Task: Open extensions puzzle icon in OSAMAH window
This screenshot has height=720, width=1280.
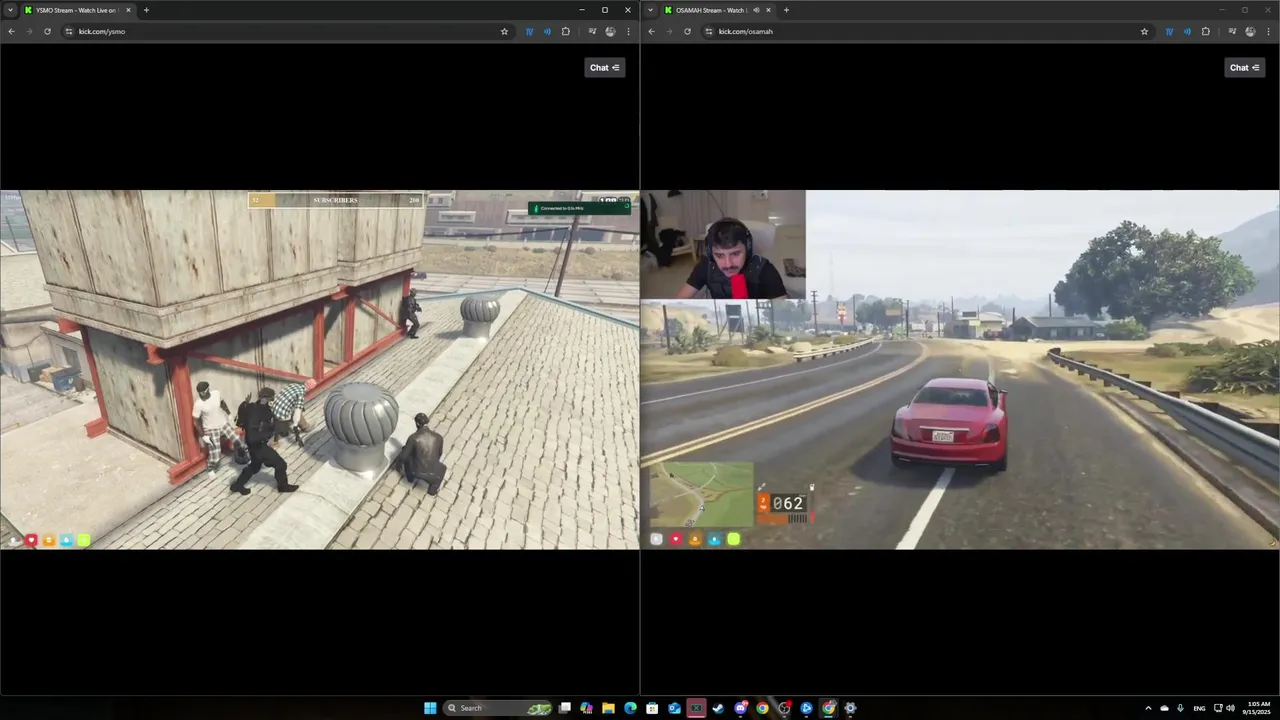Action: pos(1205,31)
